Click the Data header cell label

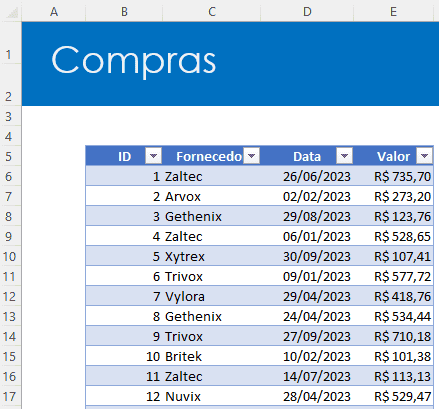(x=307, y=156)
